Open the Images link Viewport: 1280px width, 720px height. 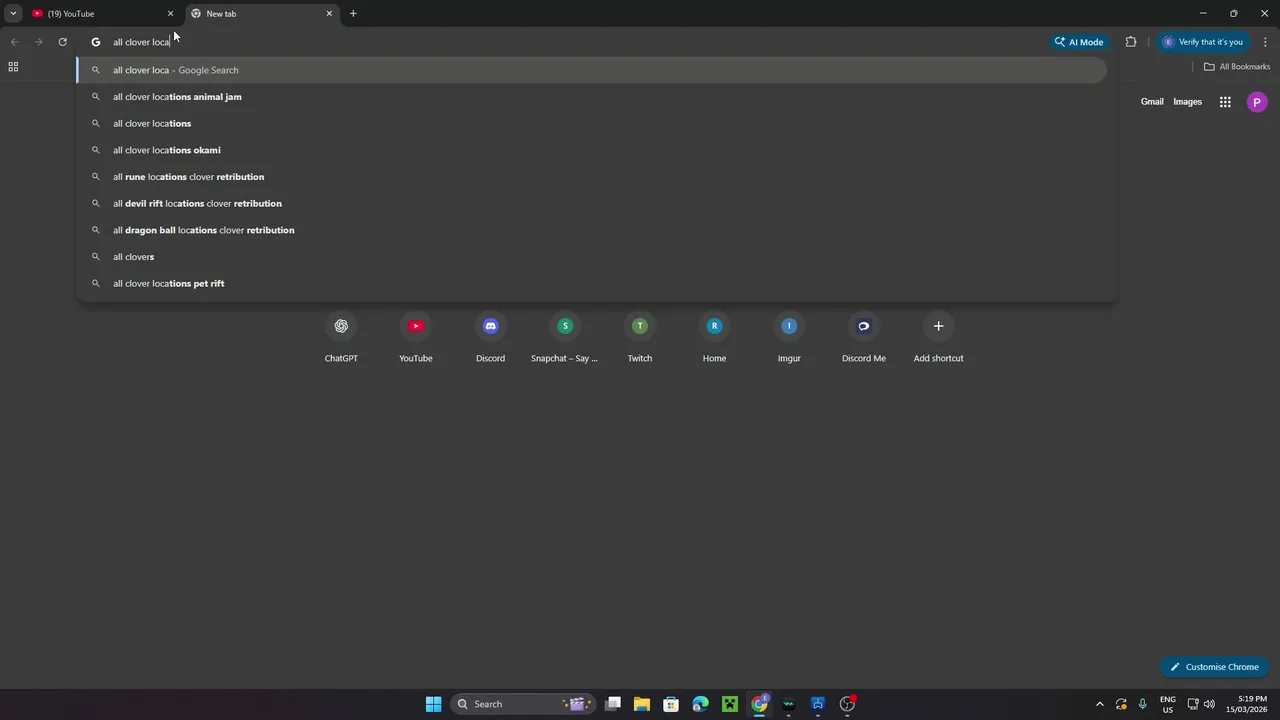pyautogui.click(x=1187, y=102)
